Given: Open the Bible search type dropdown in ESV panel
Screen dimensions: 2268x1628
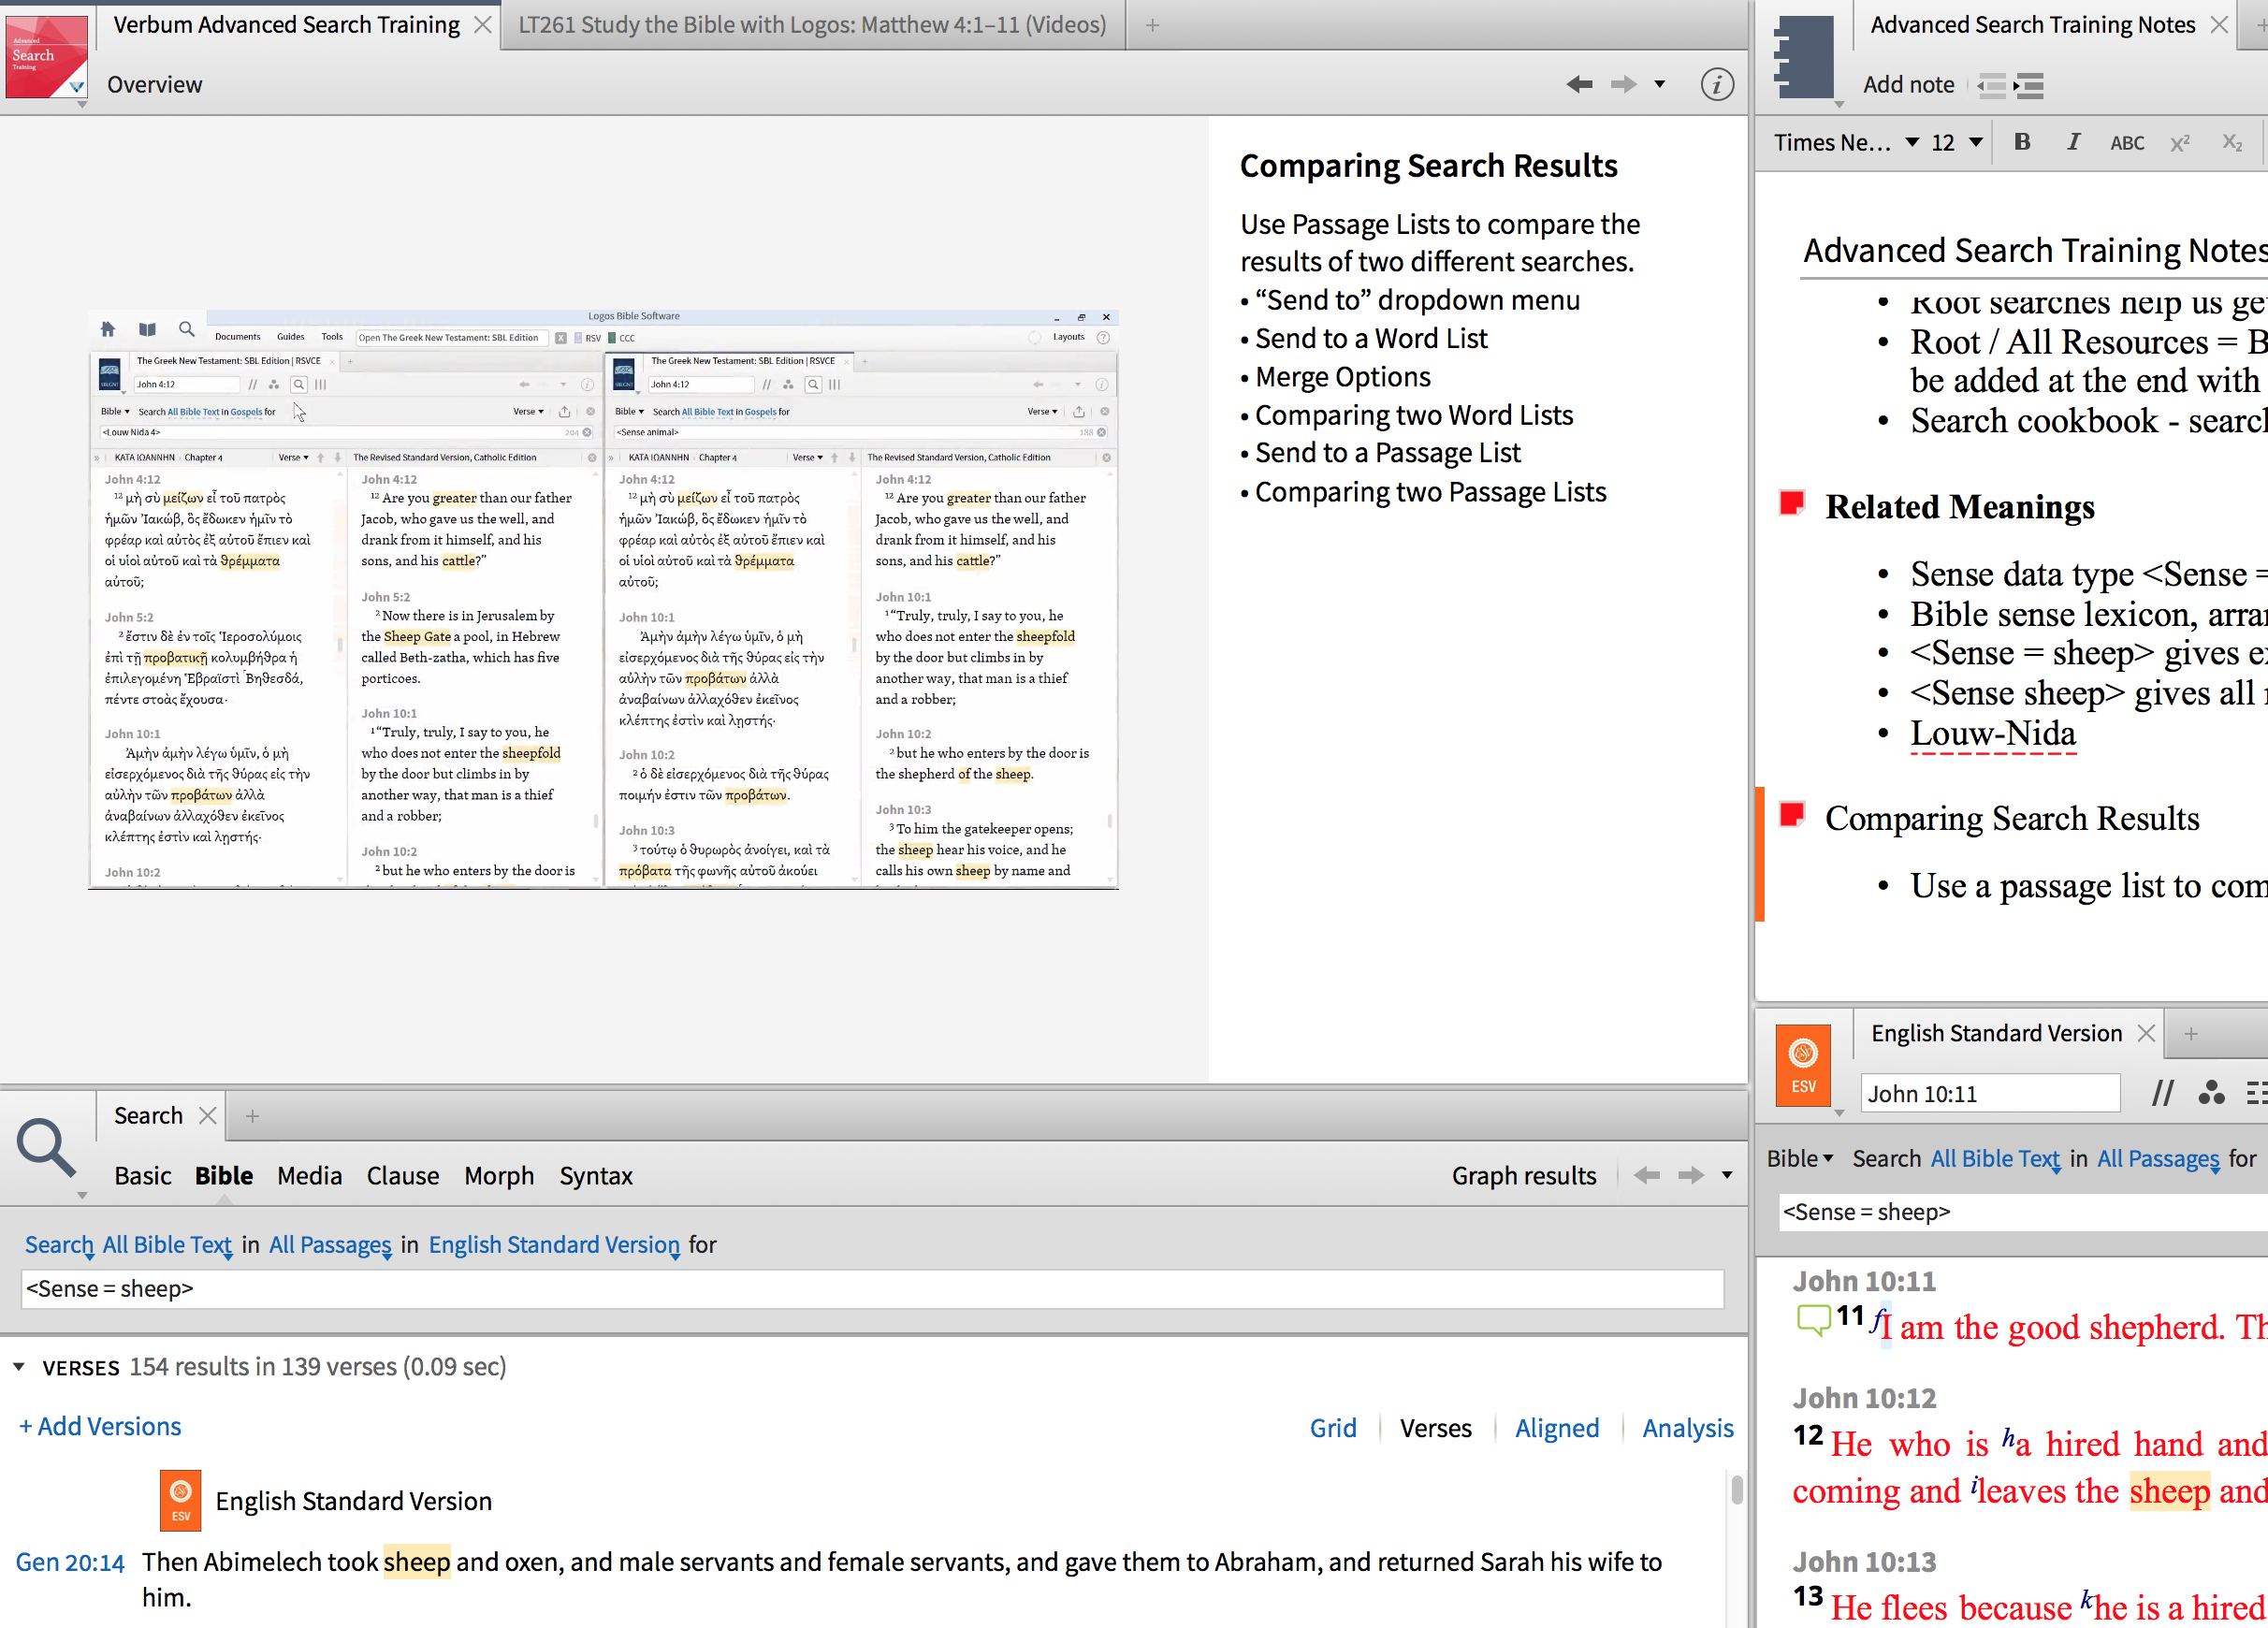Looking at the screenshot, I should (x=1799, y=1158).
